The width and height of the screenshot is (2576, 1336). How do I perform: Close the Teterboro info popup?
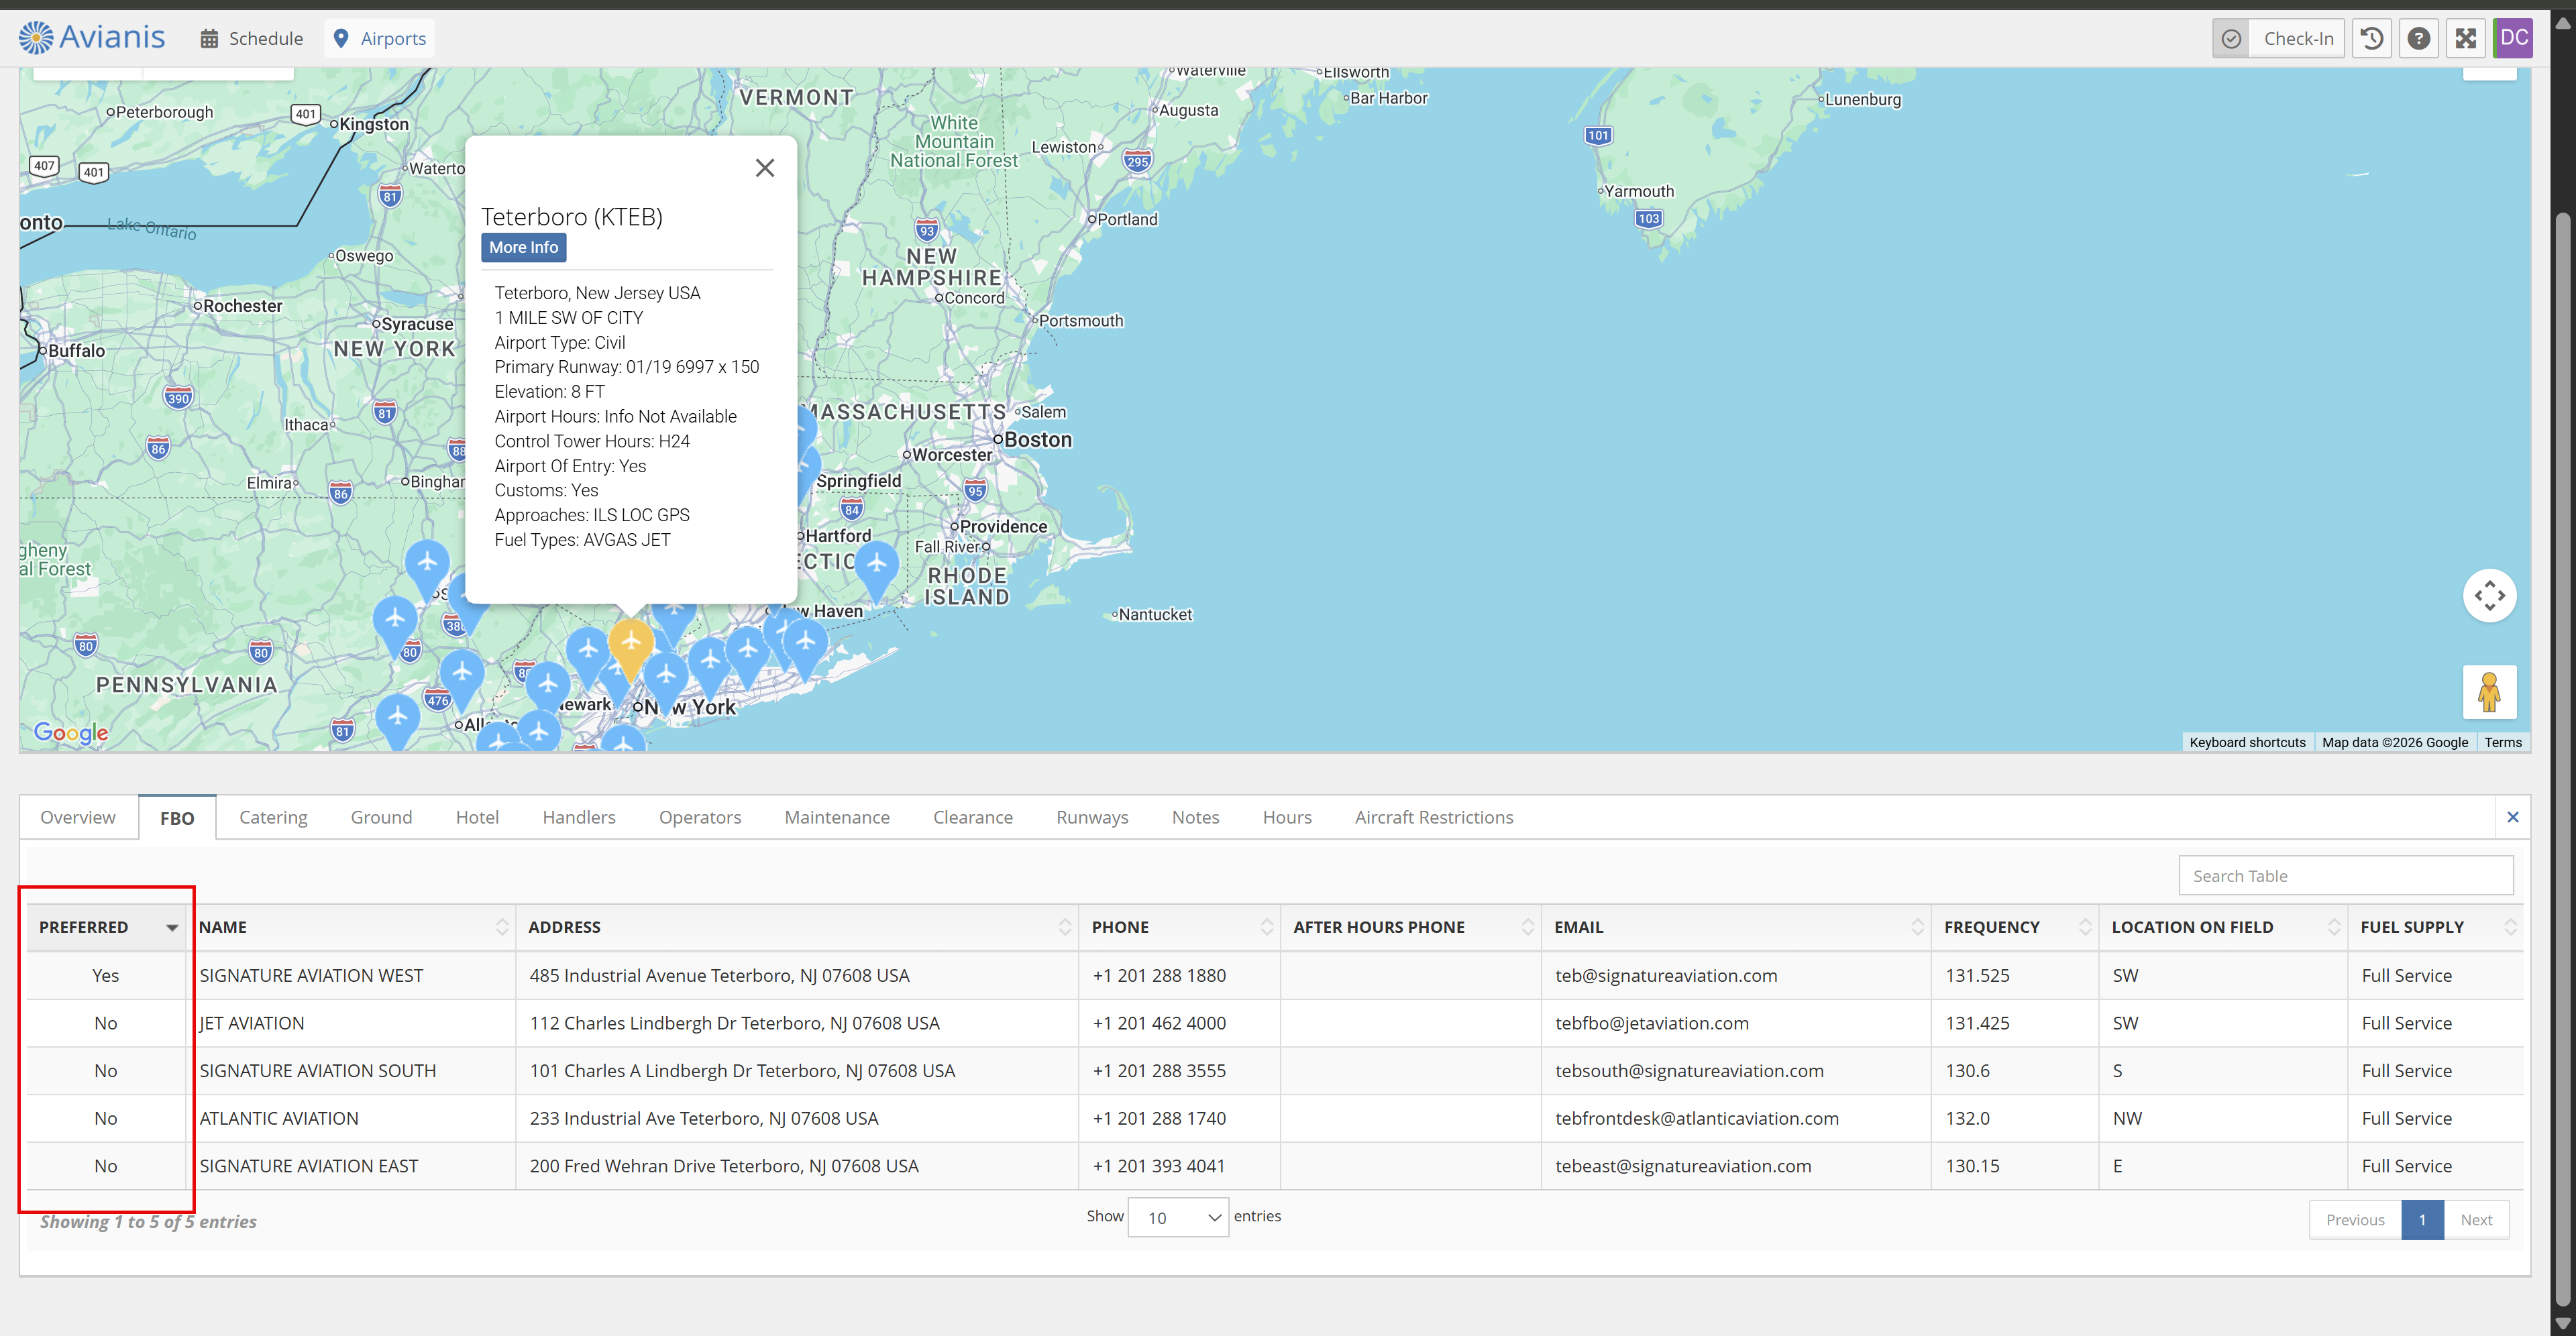click(764, 168)
